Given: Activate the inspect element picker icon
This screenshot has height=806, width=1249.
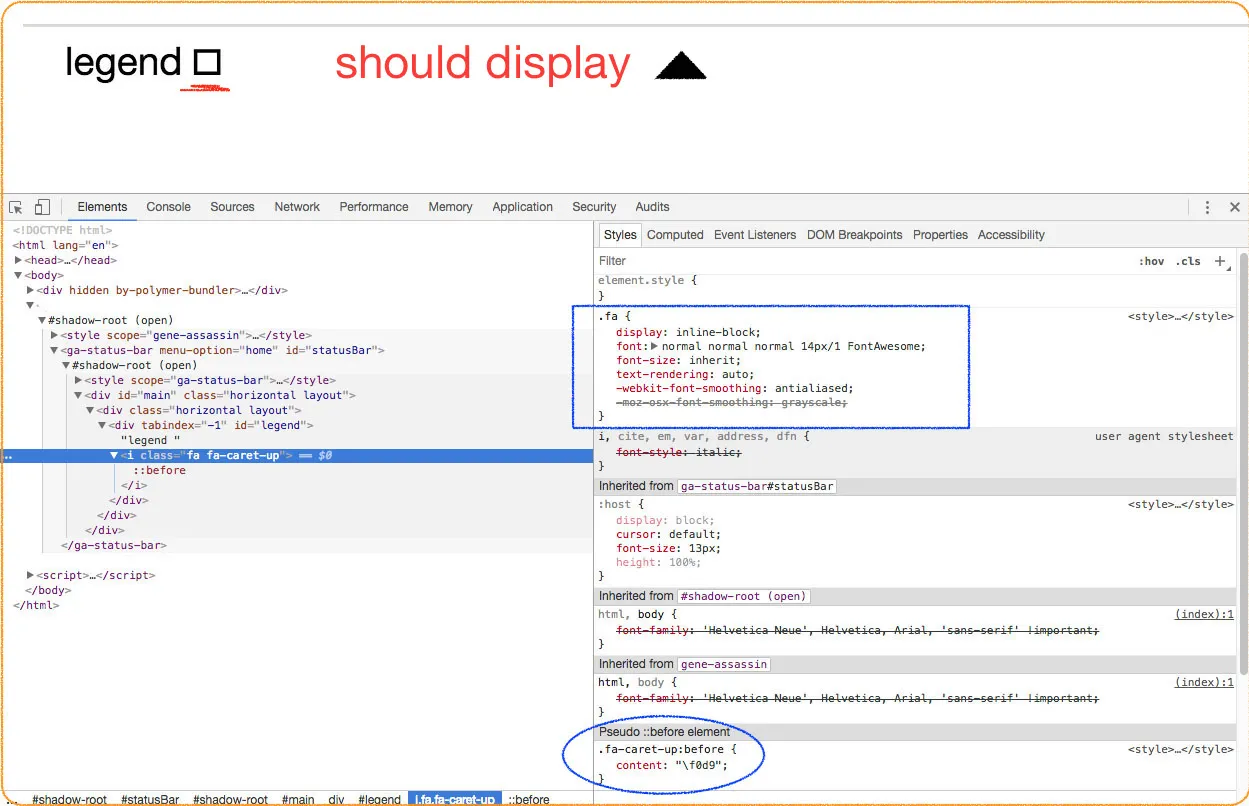Looking at the screenshot, I should [x=16, y=208].
